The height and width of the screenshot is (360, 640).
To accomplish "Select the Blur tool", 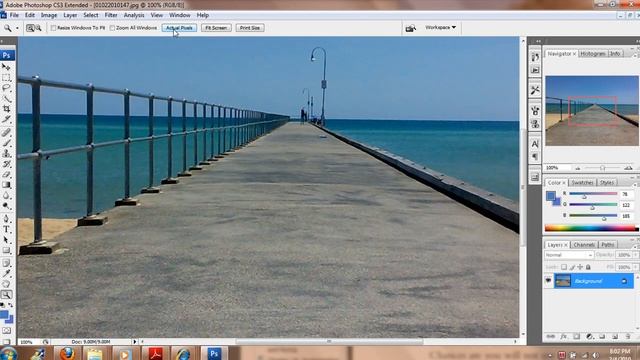I will pyautogui.click(x=6, y=196).
